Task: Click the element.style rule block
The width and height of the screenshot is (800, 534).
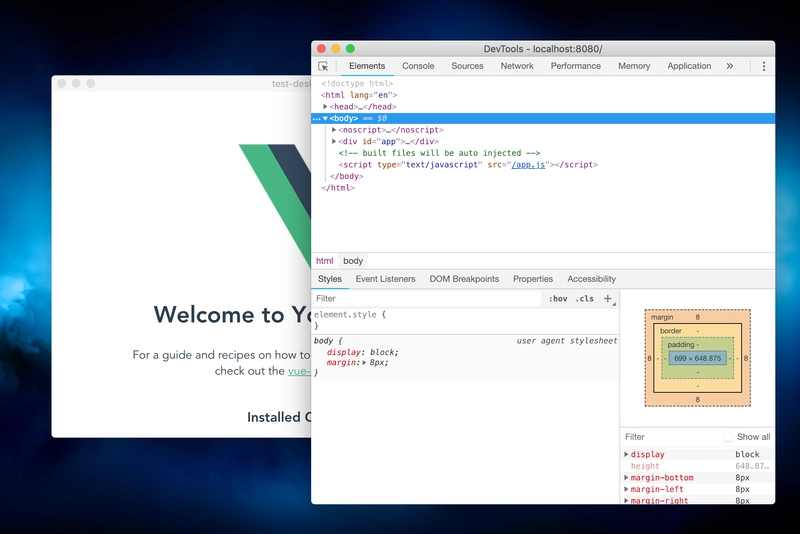Action: pyautogui.click(x=465, y=320)
